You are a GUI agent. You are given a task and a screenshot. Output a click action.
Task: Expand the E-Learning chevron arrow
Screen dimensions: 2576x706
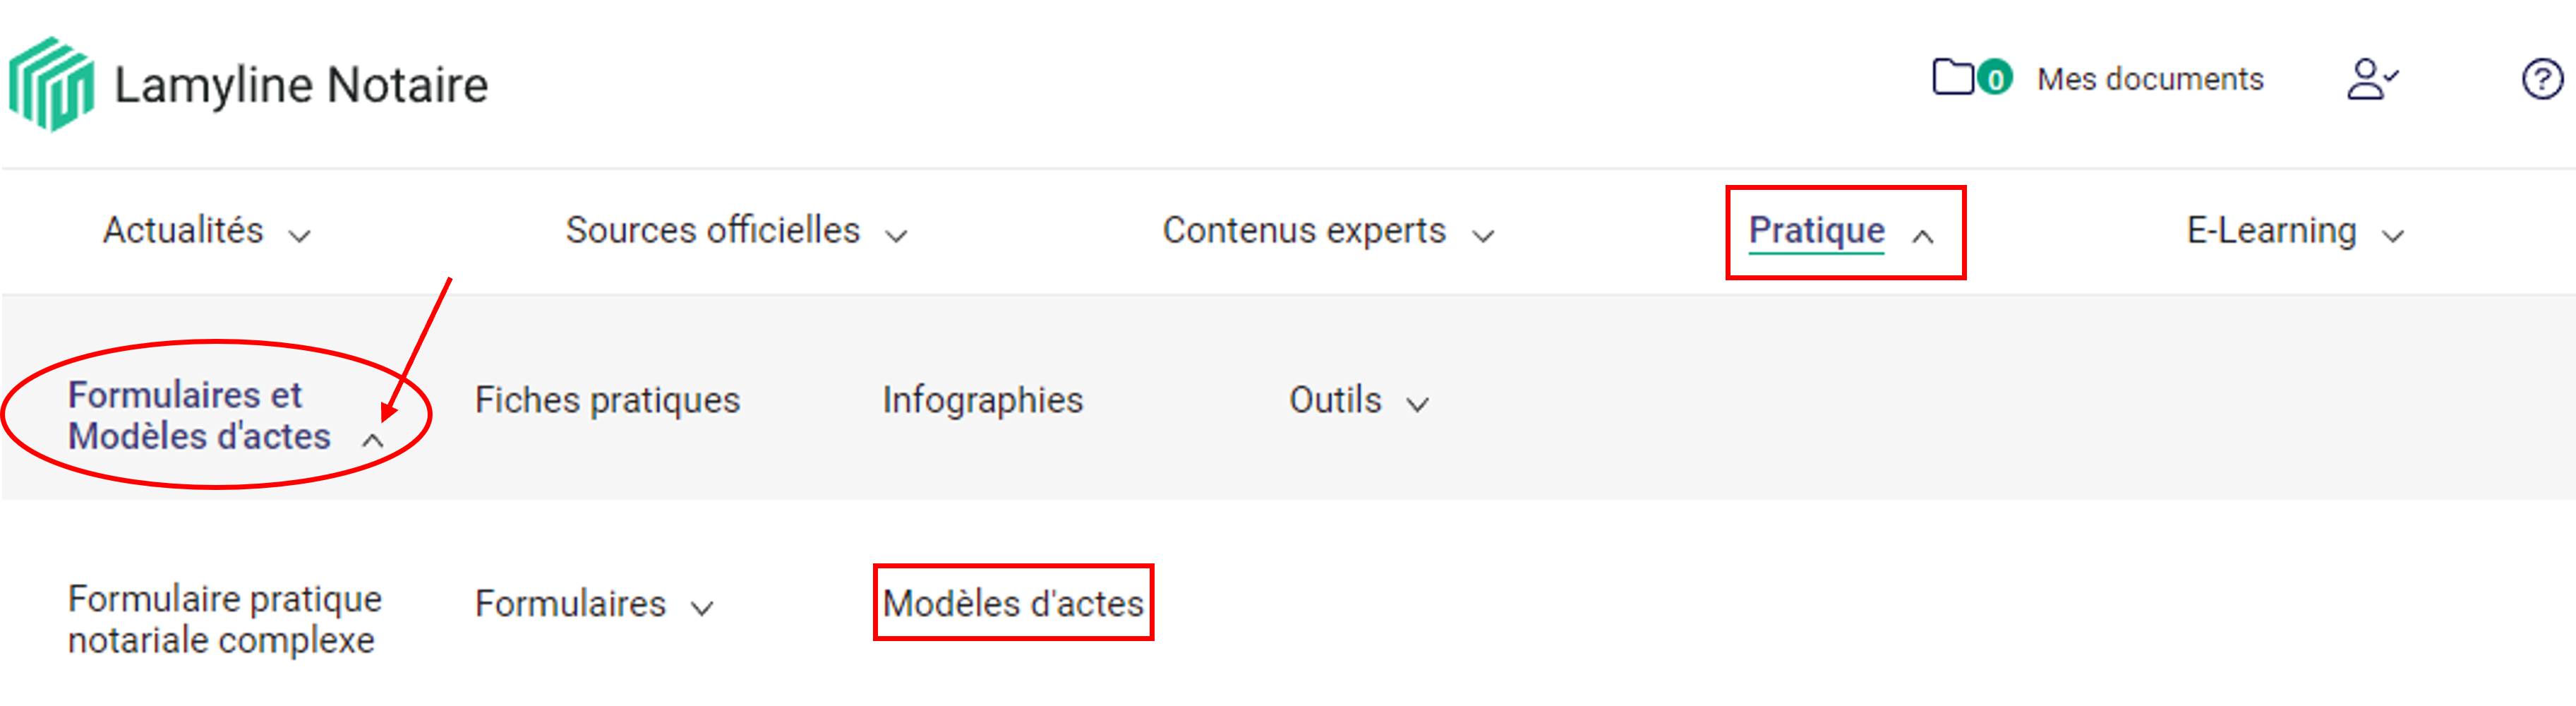point(2393,236)
